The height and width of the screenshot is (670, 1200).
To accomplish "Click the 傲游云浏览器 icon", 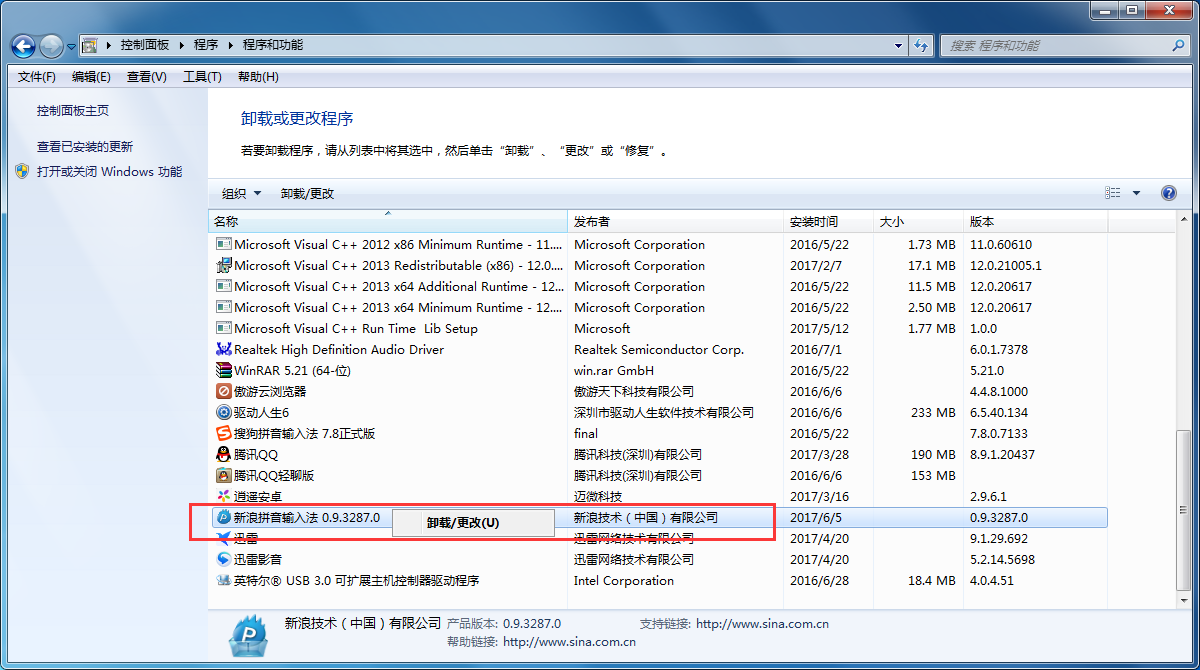I will tap(224, 392).
